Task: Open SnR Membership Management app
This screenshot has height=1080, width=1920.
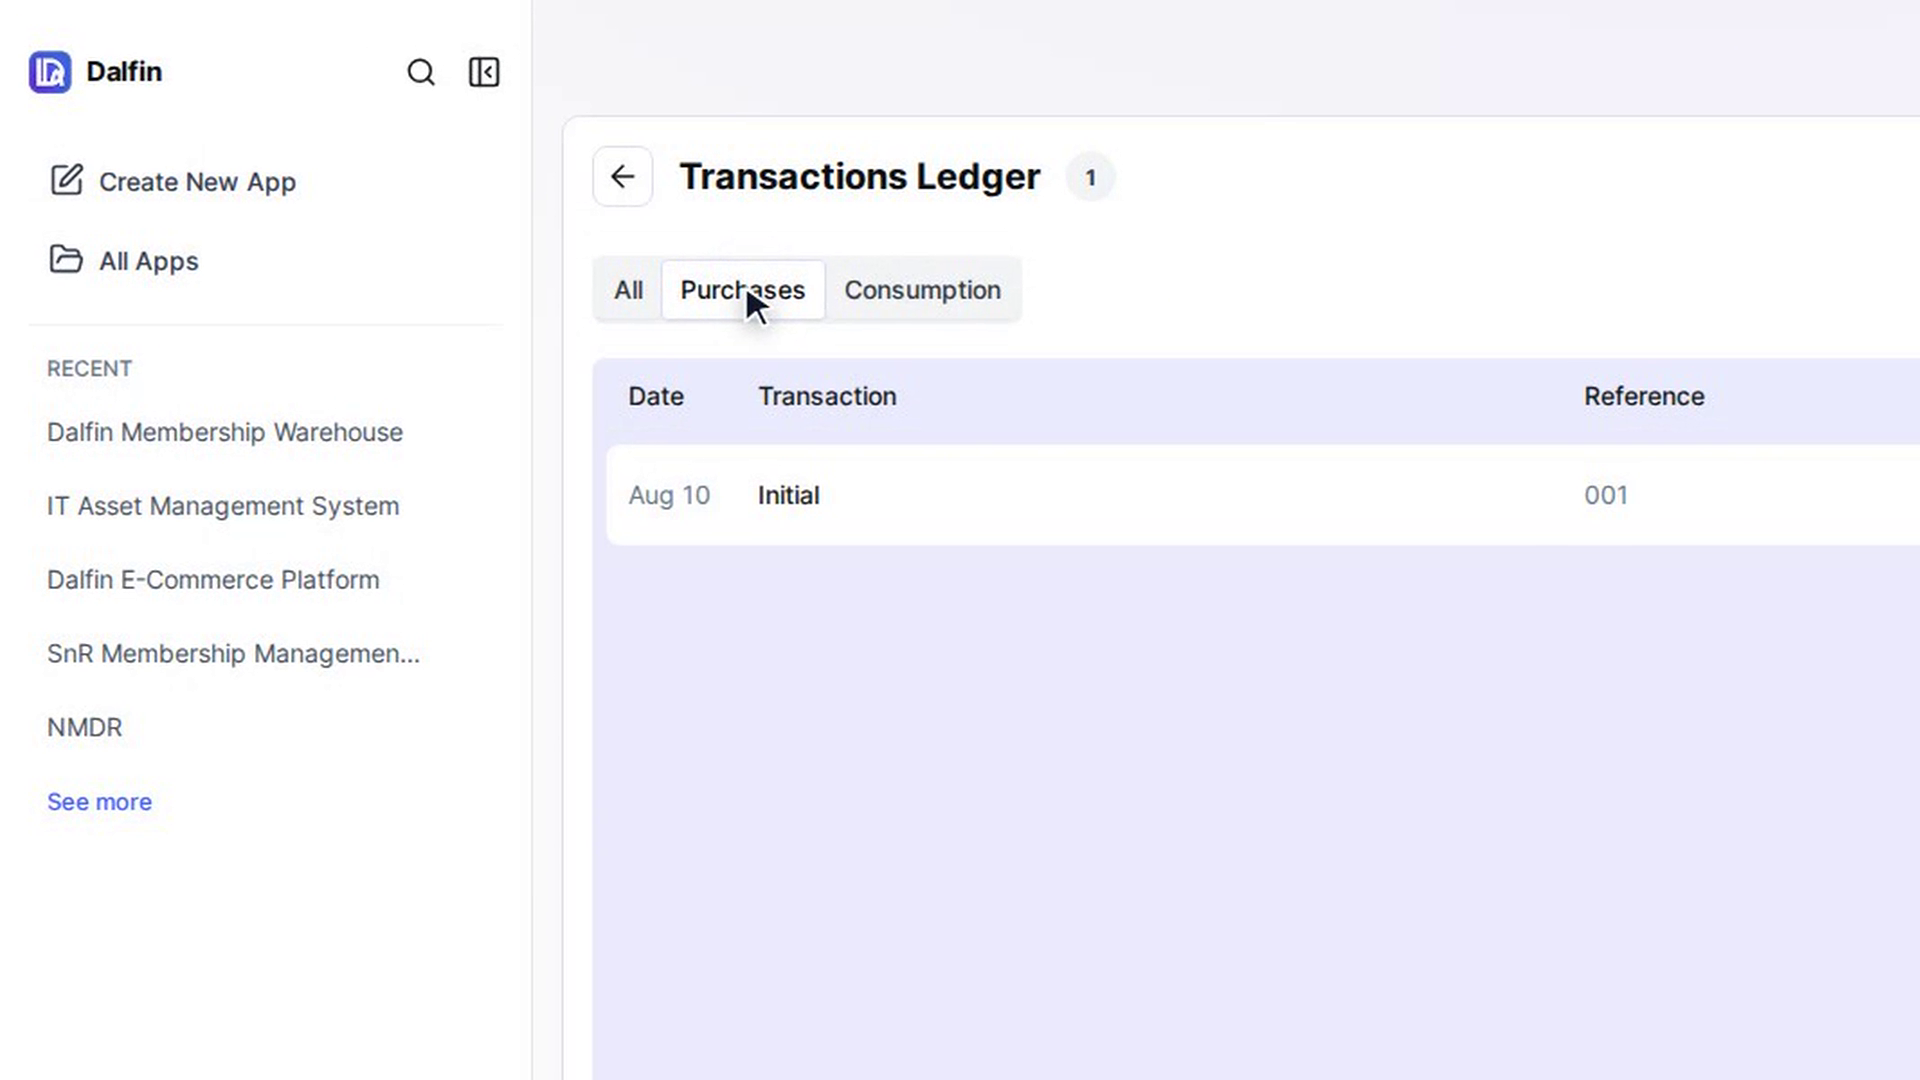Action: pyautogui.click(x=233, y=654)
